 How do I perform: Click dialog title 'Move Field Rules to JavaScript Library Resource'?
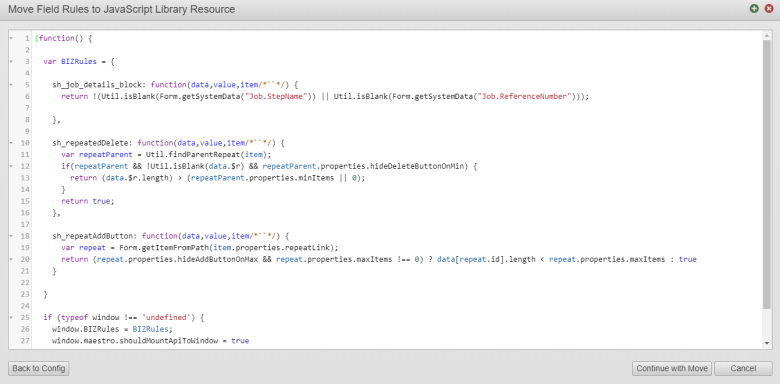pos(121,9)
